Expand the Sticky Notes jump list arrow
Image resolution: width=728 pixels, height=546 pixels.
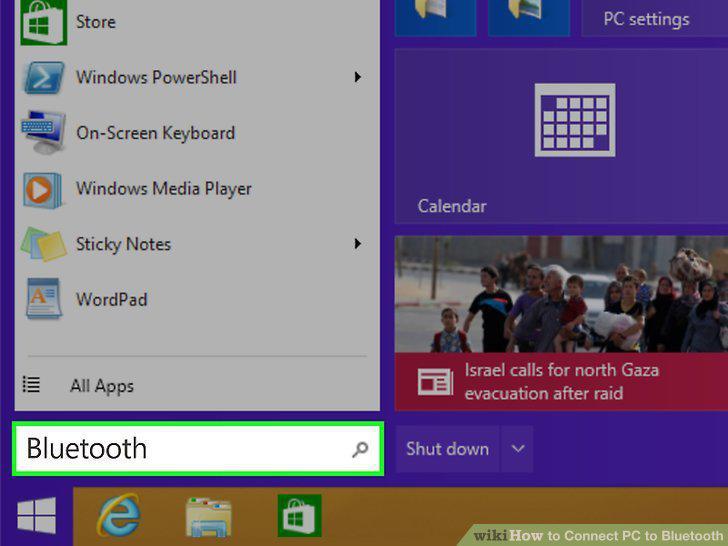coord(358,244)
